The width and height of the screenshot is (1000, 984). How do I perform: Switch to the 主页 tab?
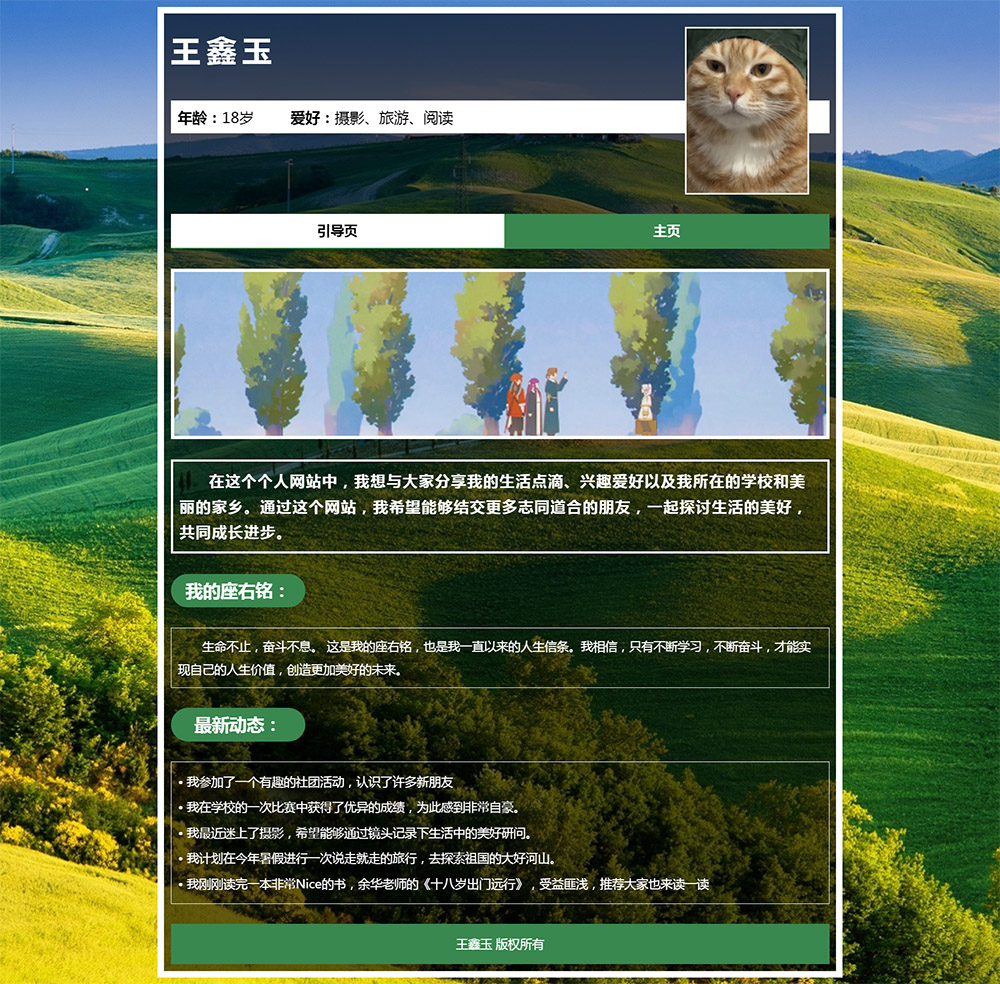coord(666,231)
